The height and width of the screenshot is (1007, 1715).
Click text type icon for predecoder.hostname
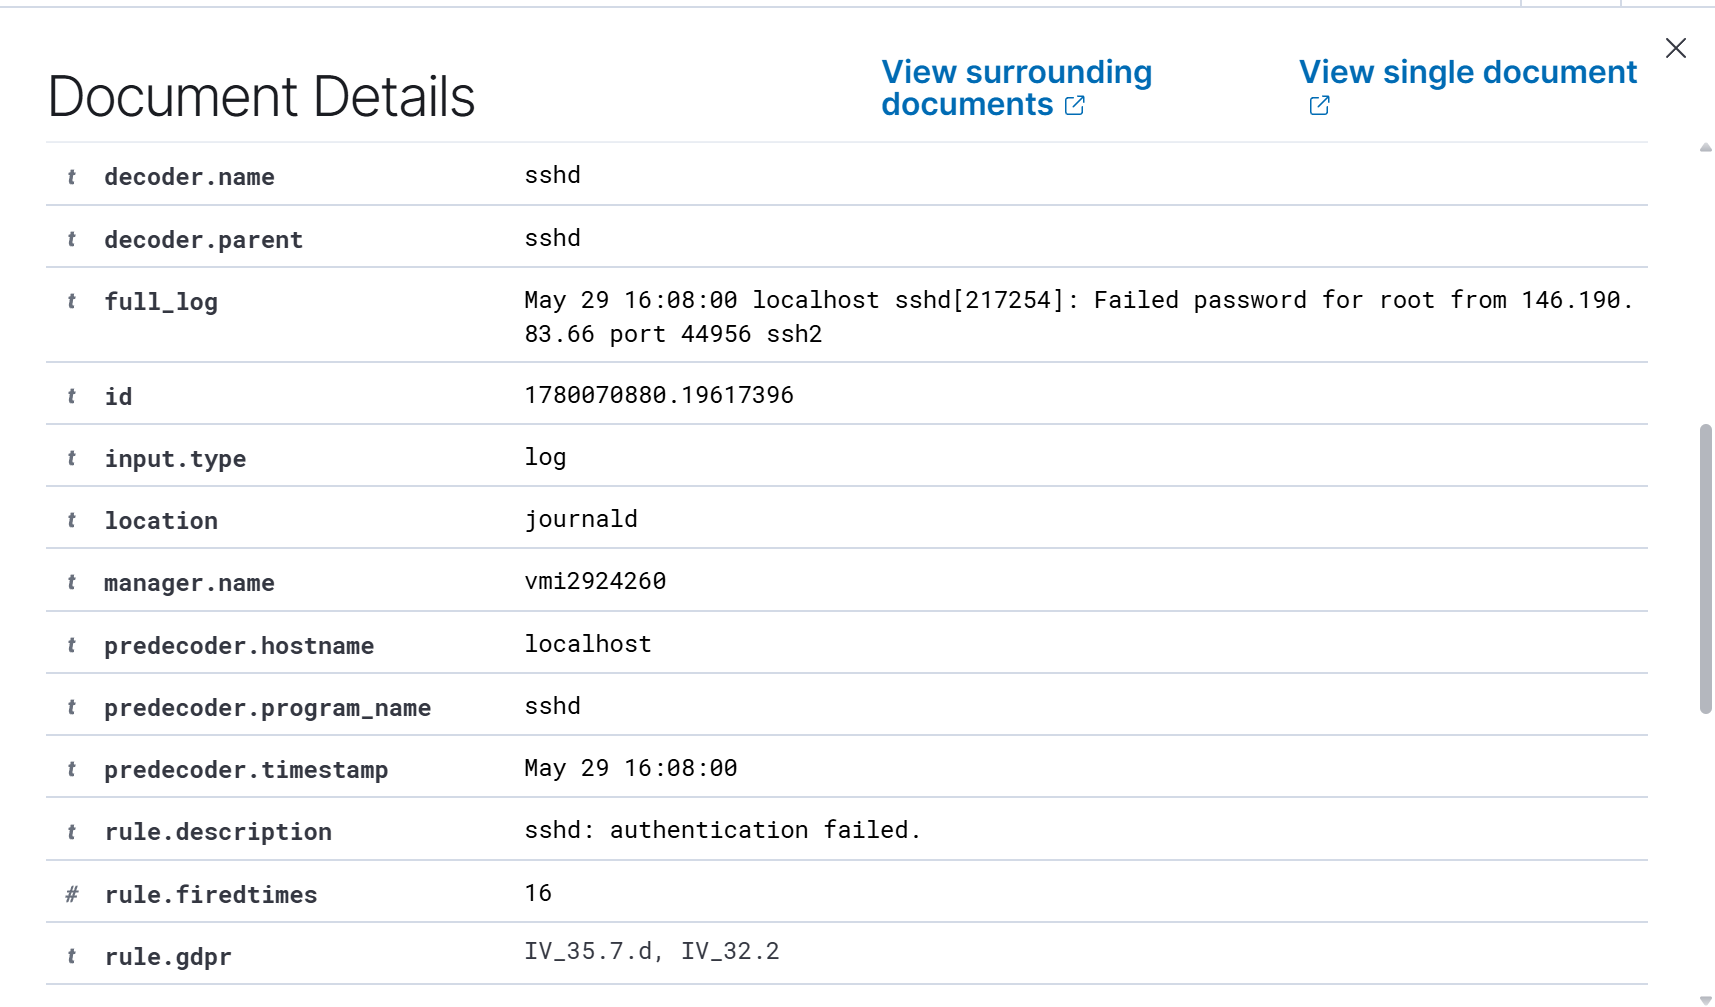71,645
